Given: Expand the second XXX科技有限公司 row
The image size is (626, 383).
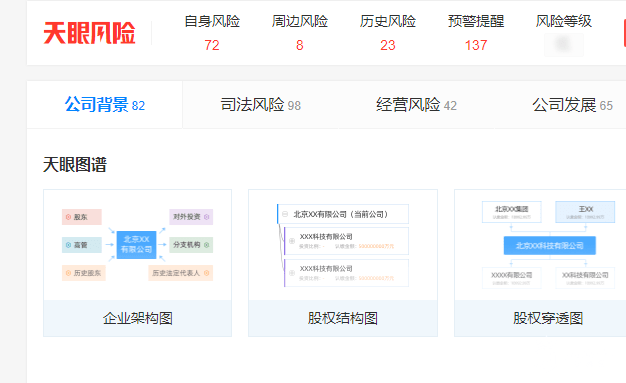Looking at the screenshot, I should (x=292, y=273).
